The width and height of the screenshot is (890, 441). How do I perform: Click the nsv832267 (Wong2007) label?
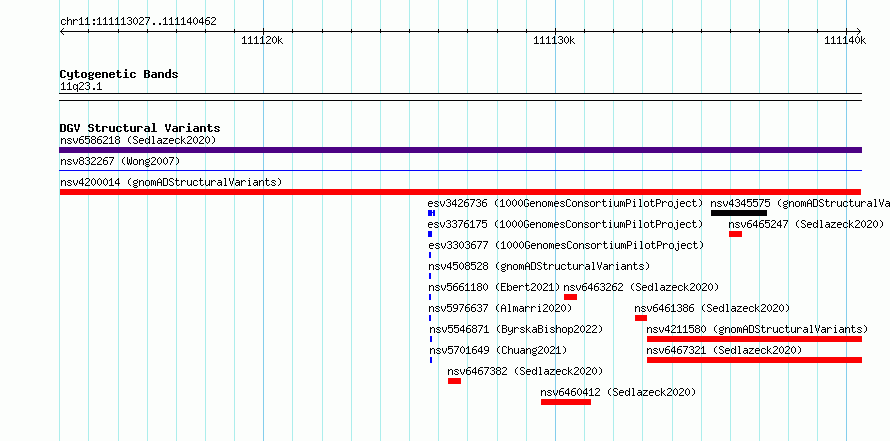pos(120,162)
